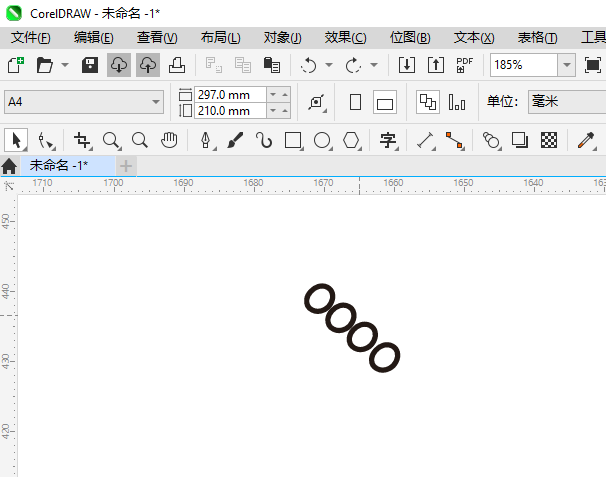This screenshot has width=606, height=477.
Task: Select the Connector tool
Action: 454,140
